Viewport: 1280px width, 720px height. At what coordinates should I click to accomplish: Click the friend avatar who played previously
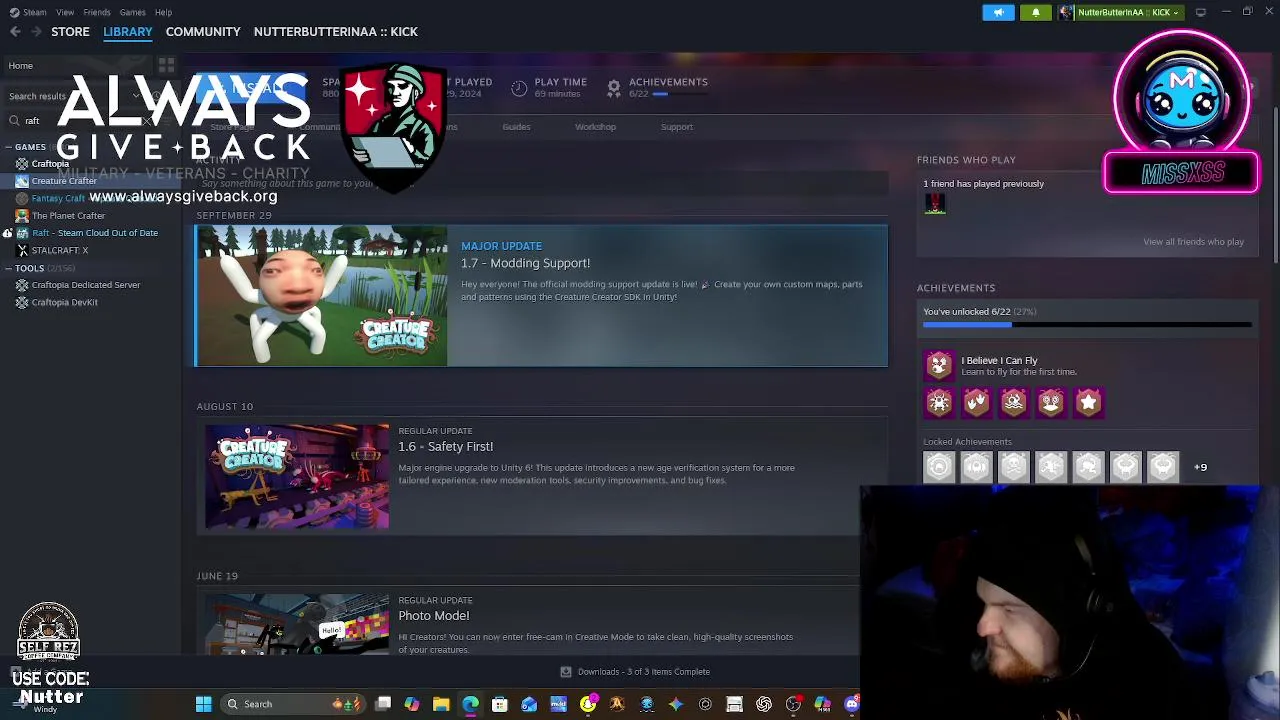(935, 204)
